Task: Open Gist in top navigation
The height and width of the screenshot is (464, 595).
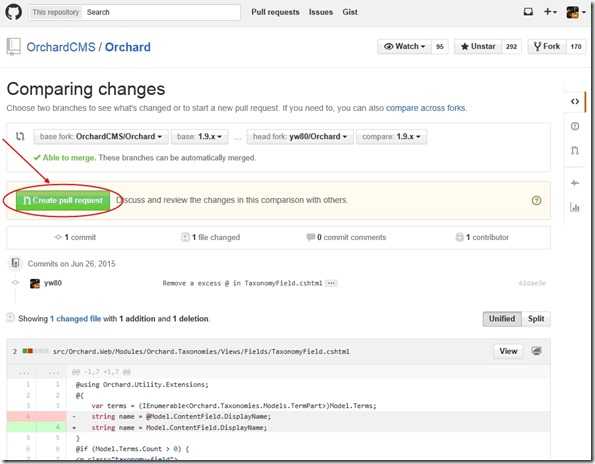Action: [x=350, y=12]
